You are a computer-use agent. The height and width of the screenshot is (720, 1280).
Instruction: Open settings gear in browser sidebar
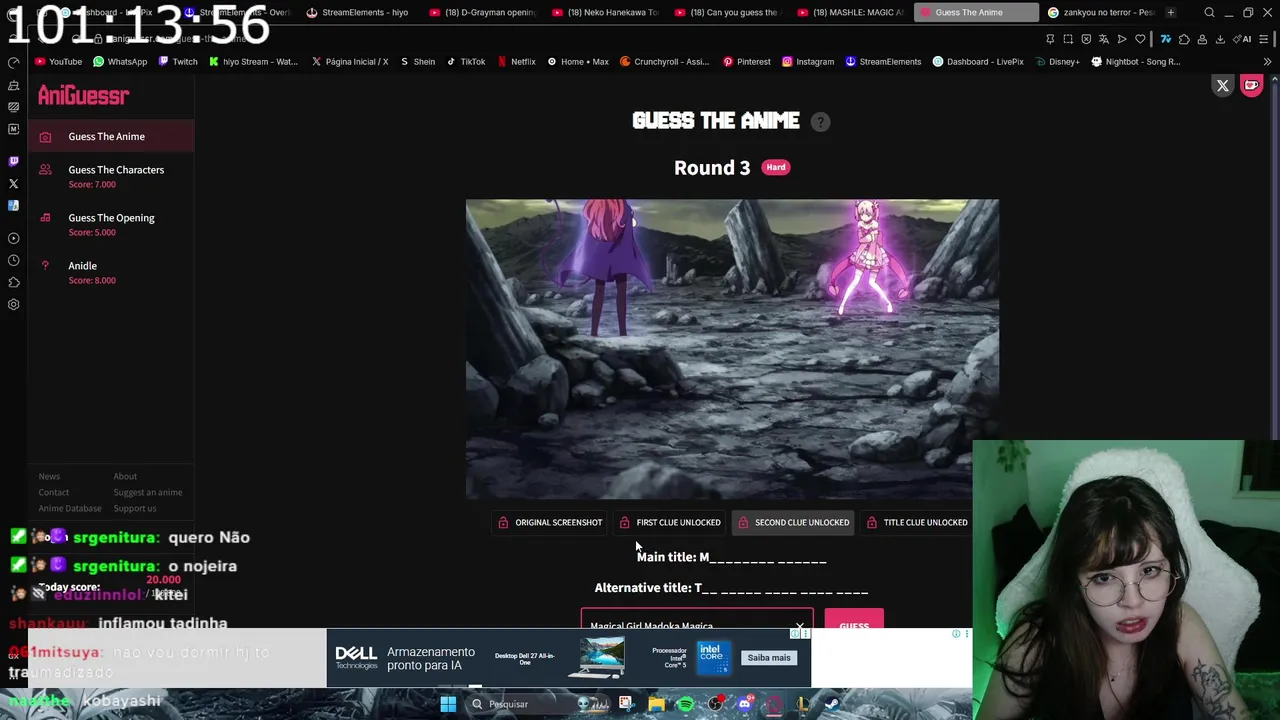13,304
